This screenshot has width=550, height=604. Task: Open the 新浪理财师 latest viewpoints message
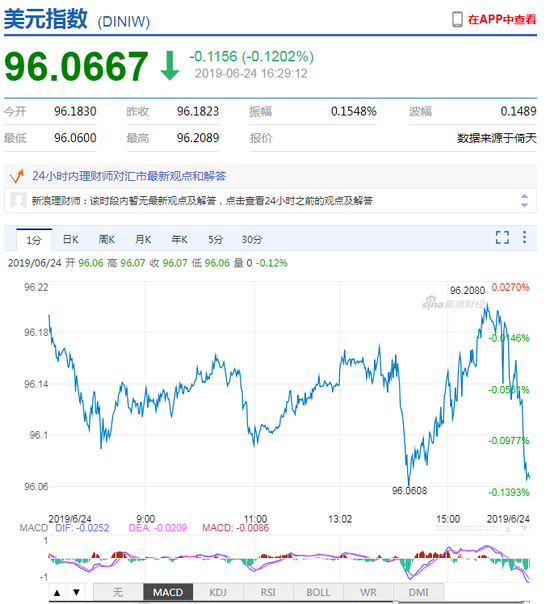point(202,201)
